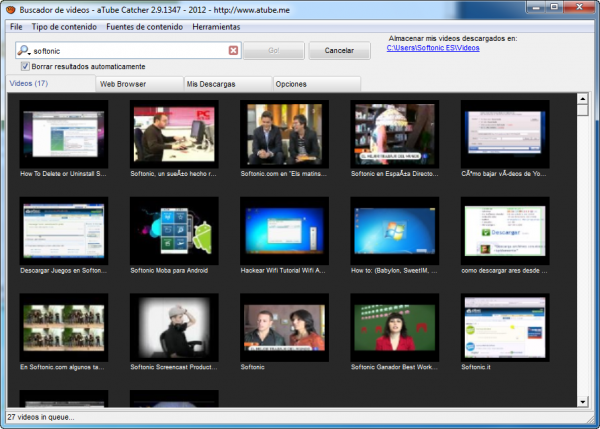Select Softonic Moba para Android thumbnail

(x=174, y=230)
